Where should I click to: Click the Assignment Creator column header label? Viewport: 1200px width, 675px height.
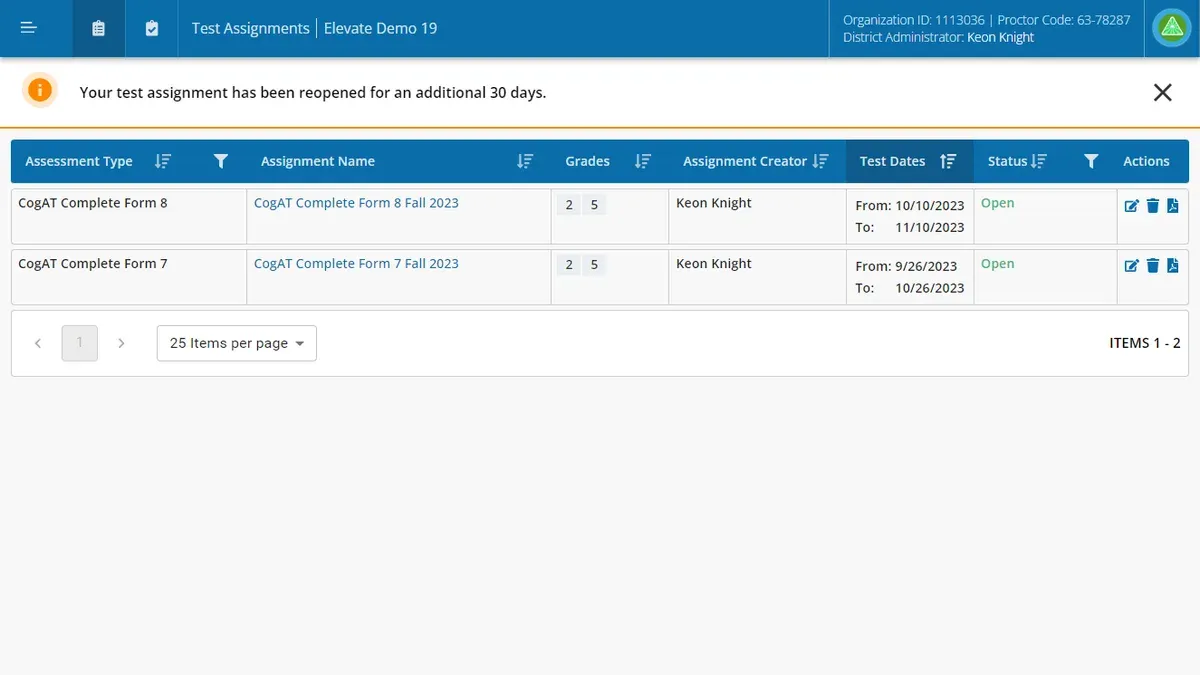(x=745, y=161)
